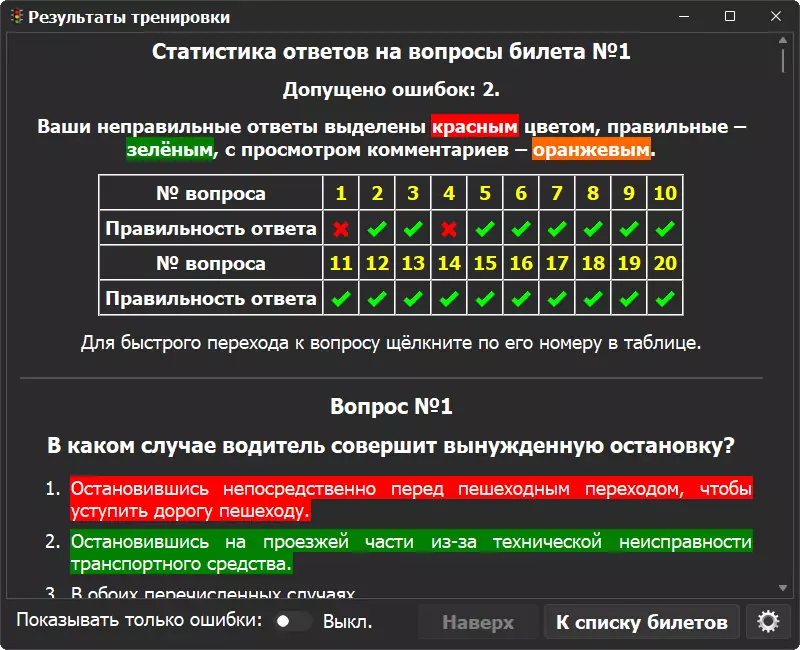Click the green checkmark under question 18

pyautogui.click(x=593, y=298)
